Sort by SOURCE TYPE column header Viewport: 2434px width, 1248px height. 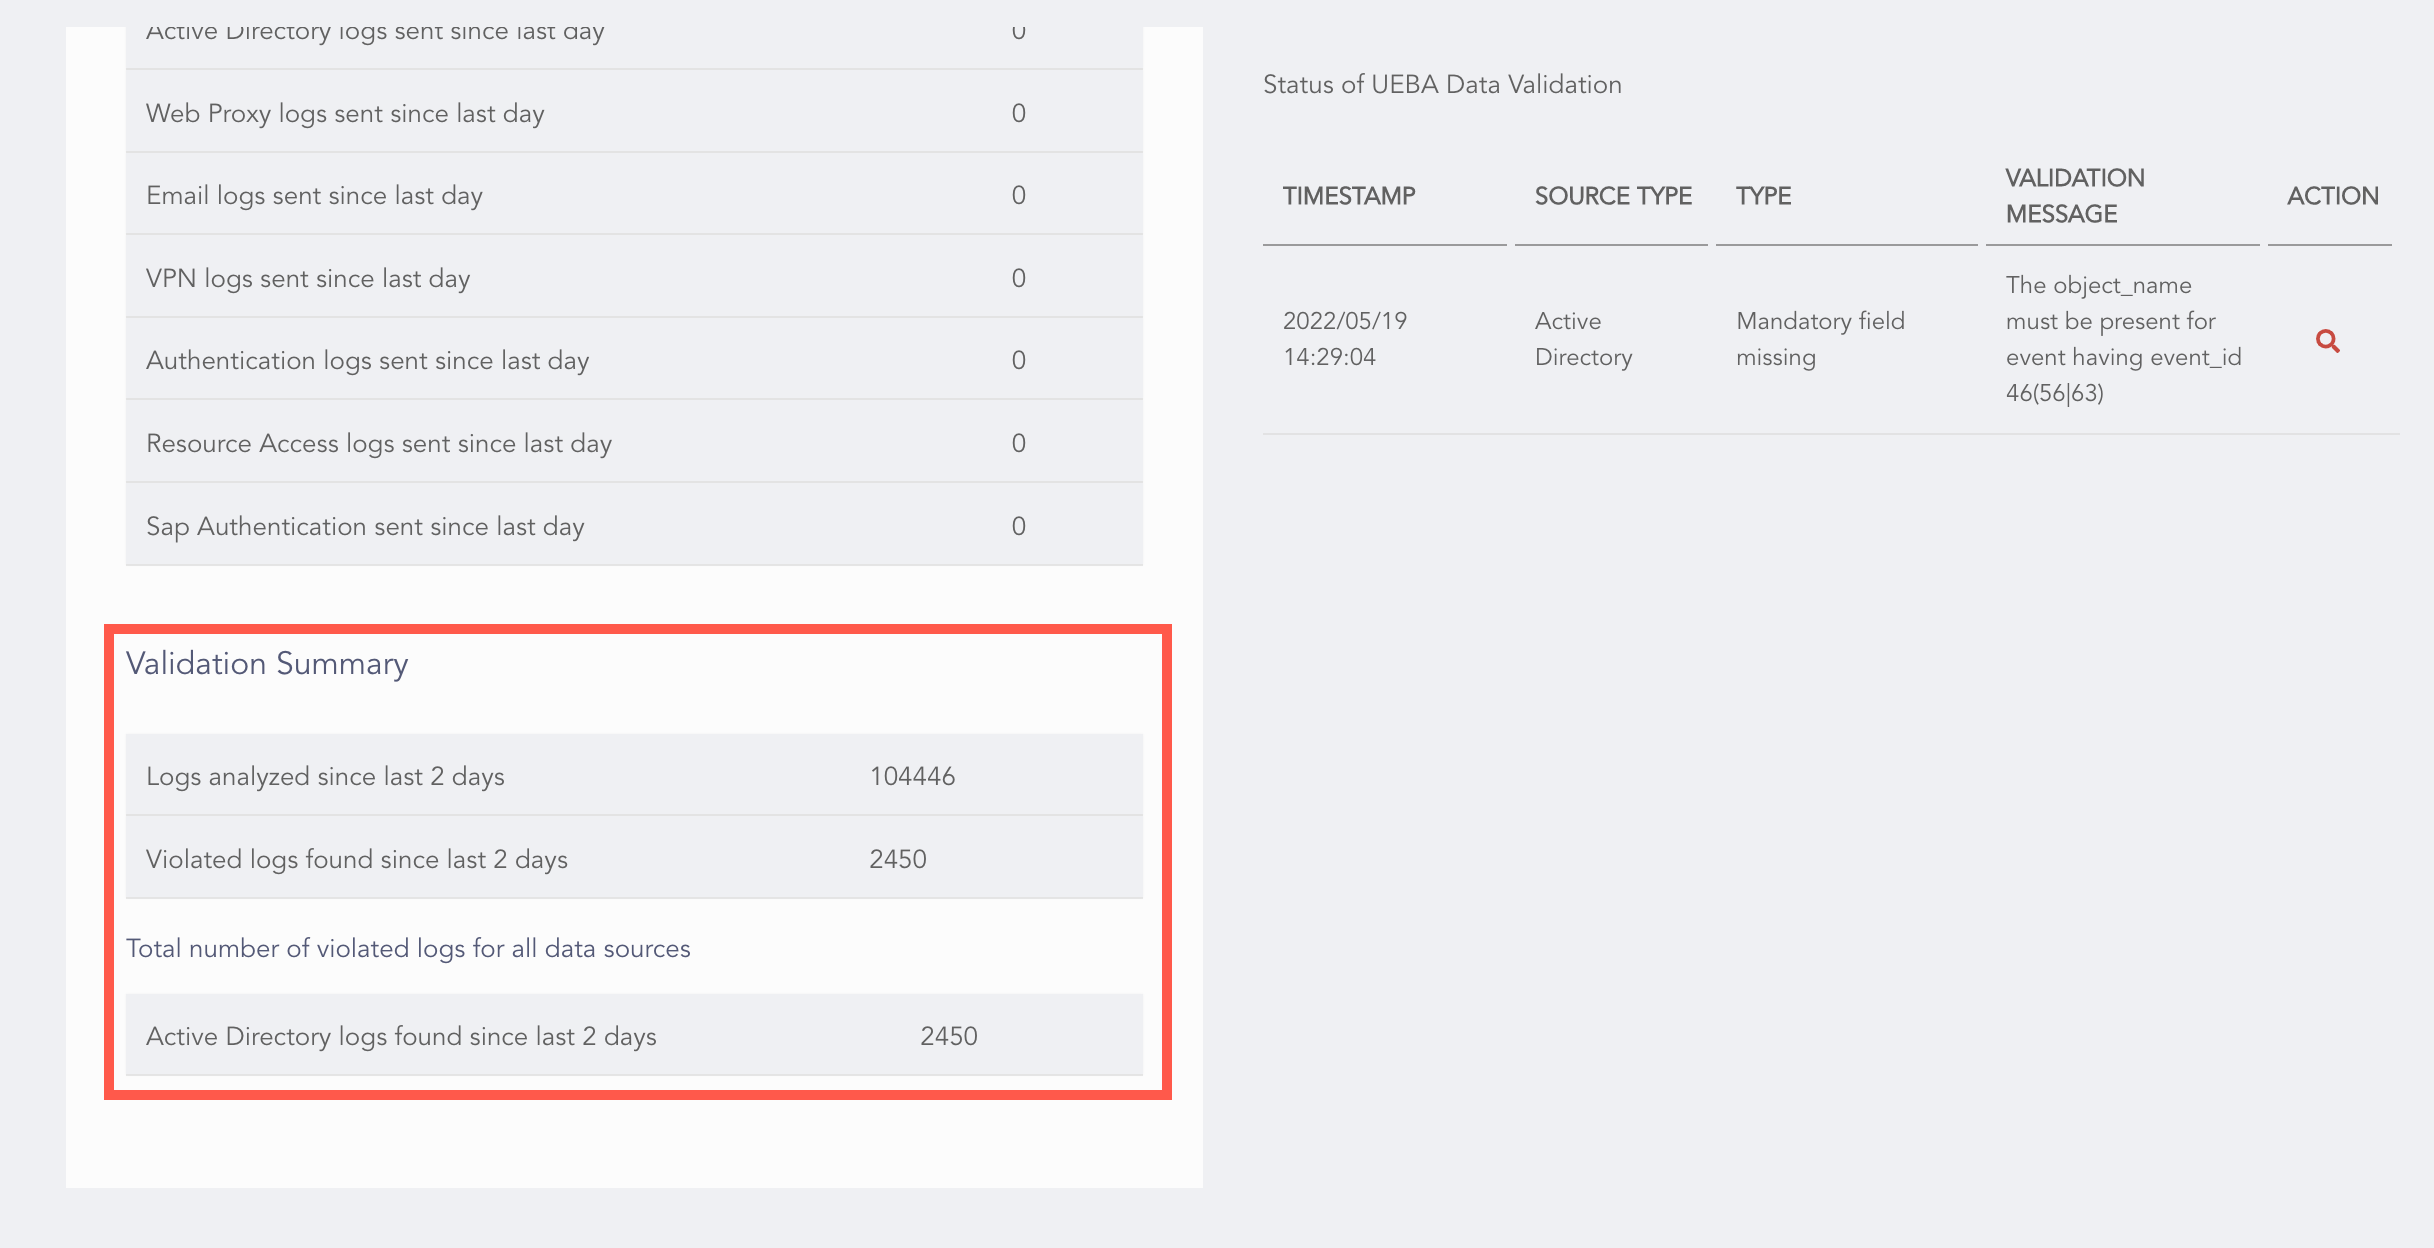pyautogui.click(x=1612, y=196)
